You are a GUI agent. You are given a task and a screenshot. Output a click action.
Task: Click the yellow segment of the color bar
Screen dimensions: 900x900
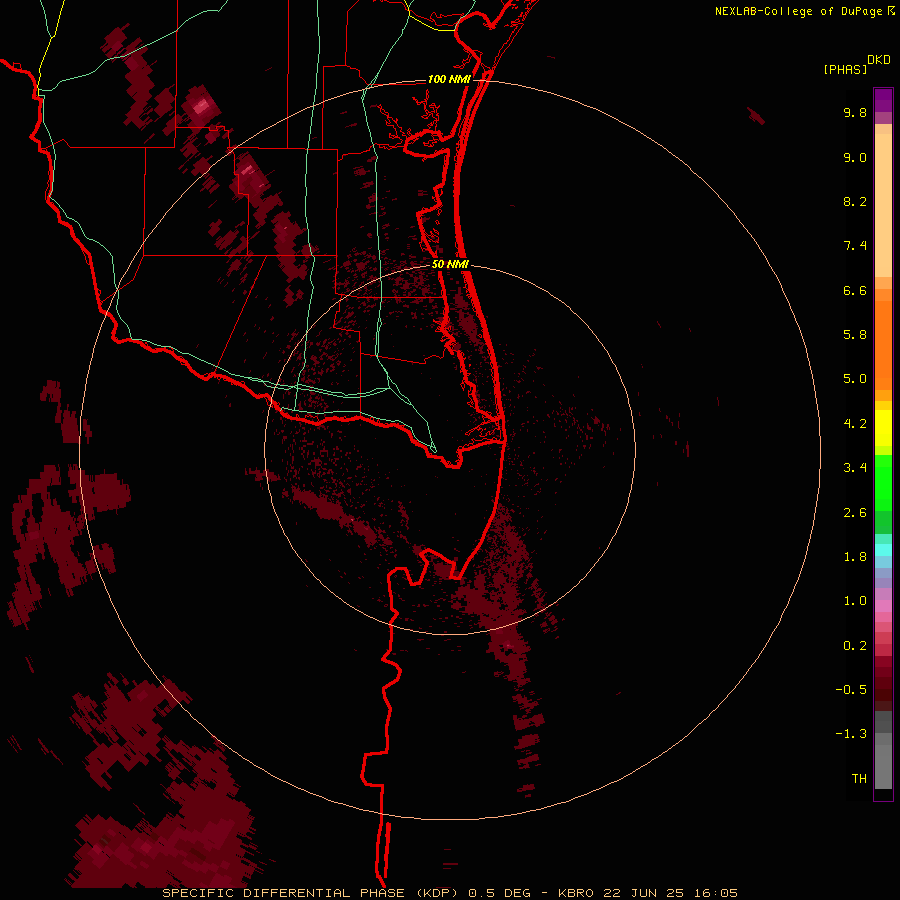point(883,428)
